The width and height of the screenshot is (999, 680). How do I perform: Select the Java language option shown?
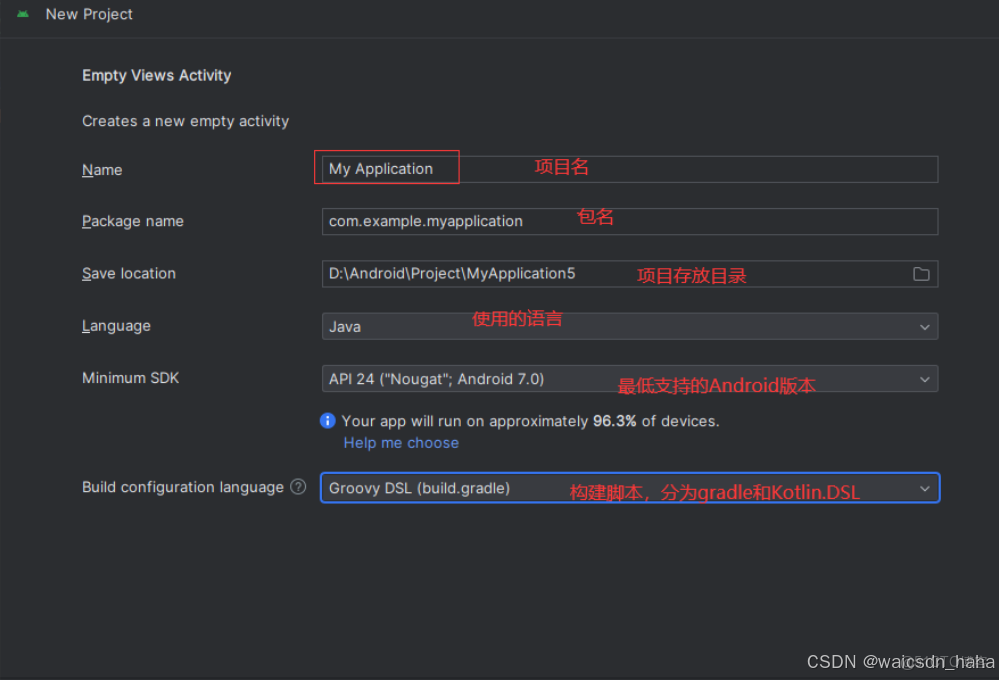click(x=343, y=326)
